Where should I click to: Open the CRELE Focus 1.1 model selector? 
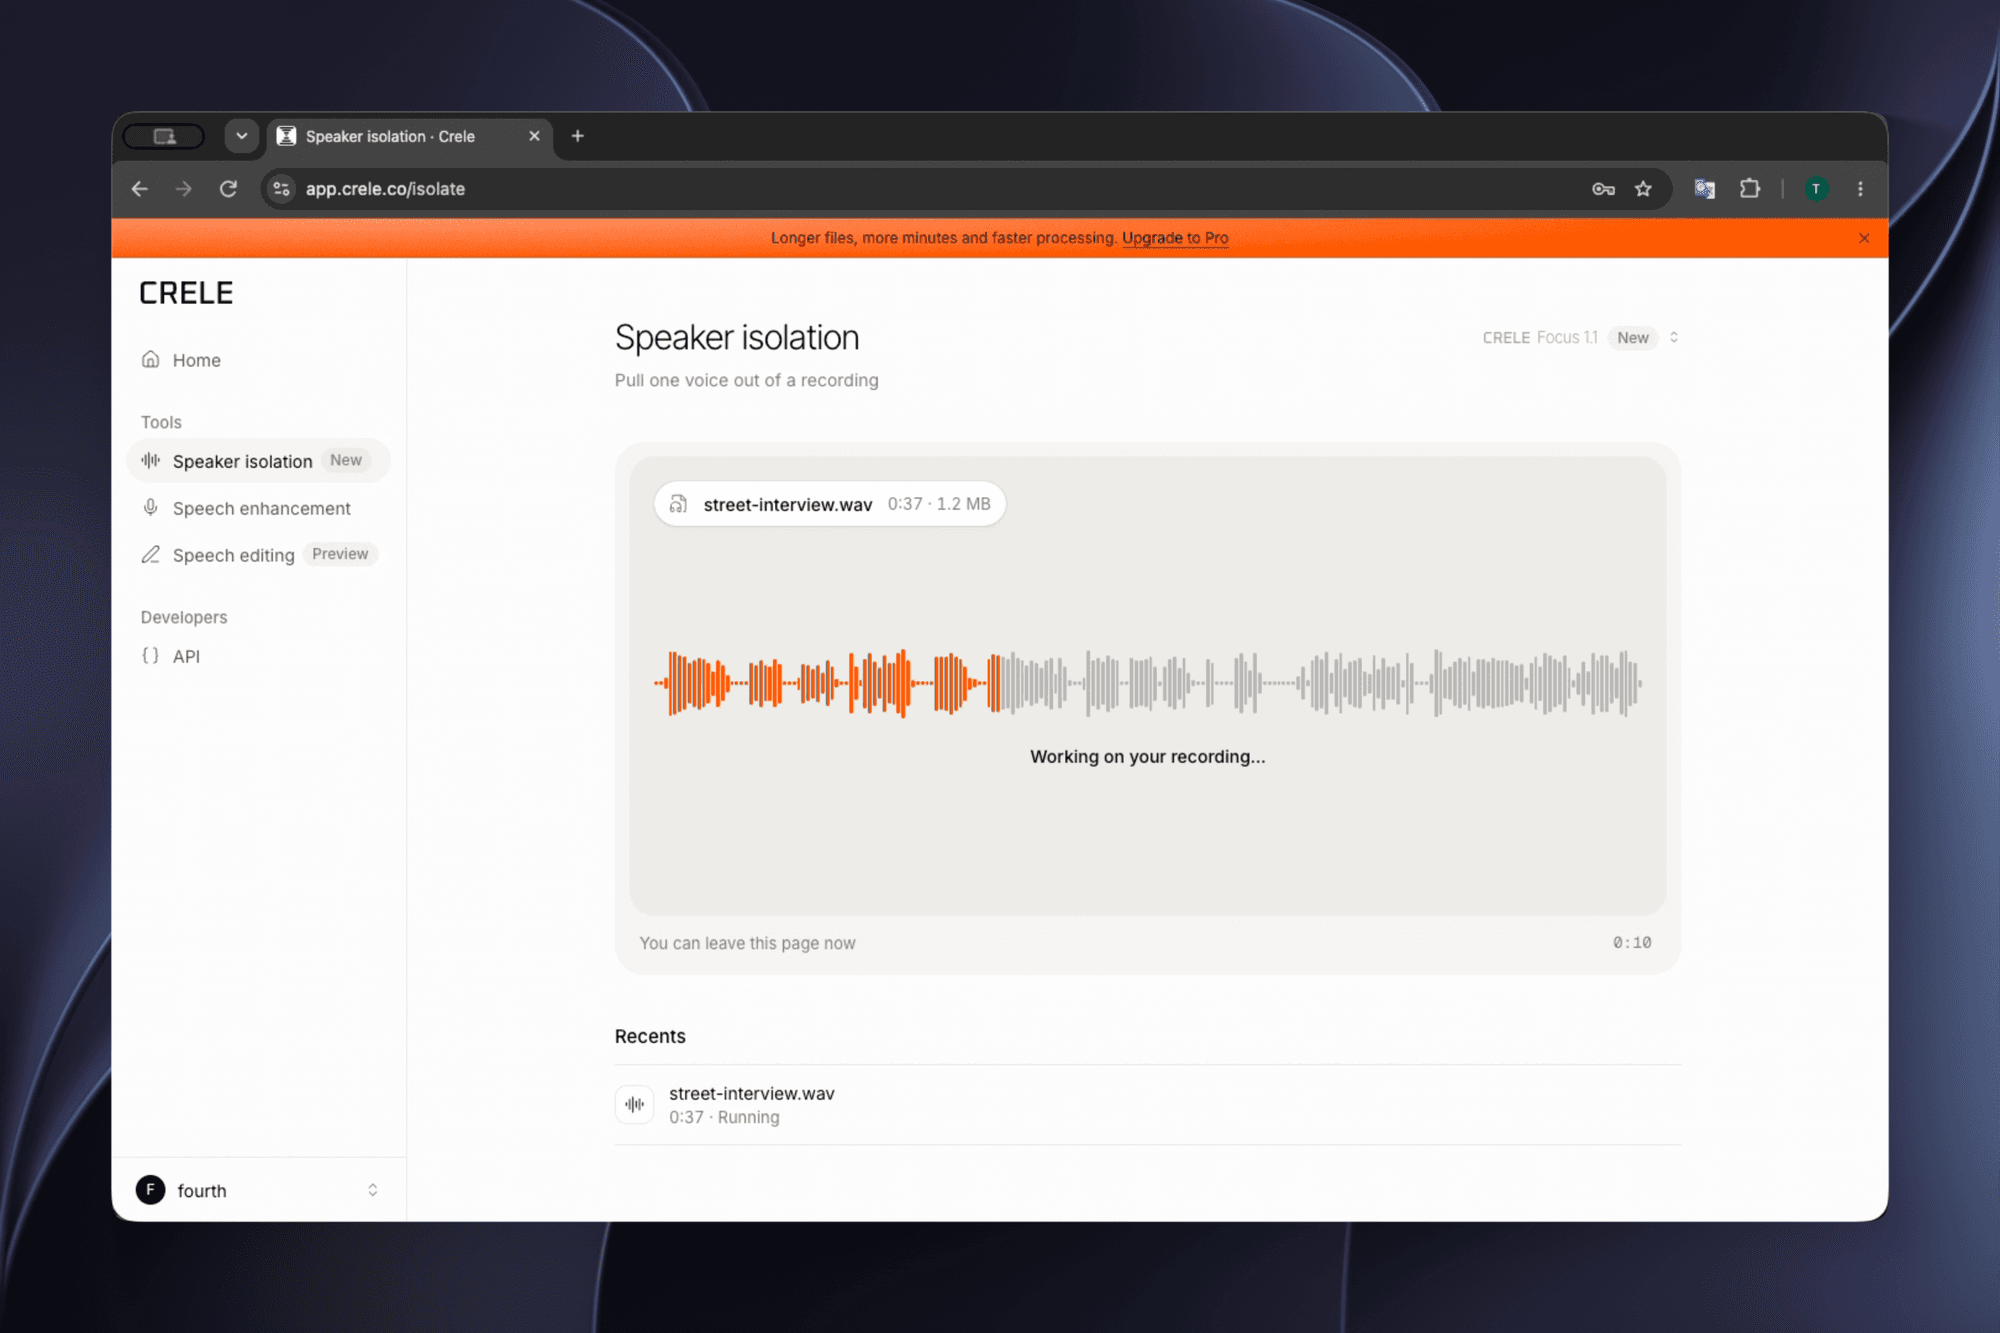(x=1580, y=338)
